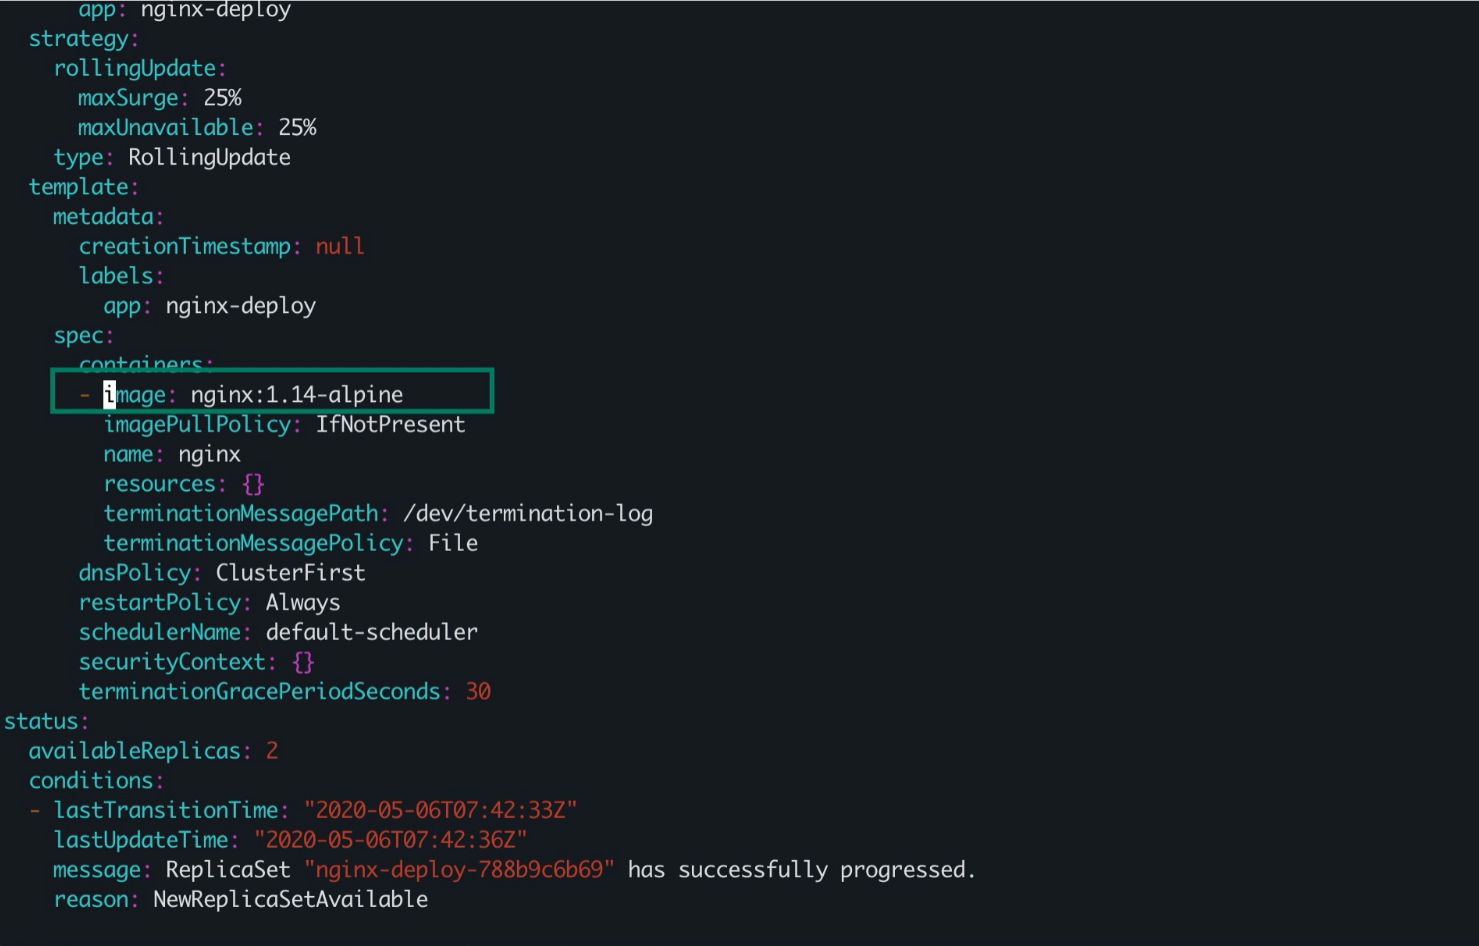This screenshot has width=1479, height=946.
Task: Click the 'schedulerName' key
Action: point(159,633)
